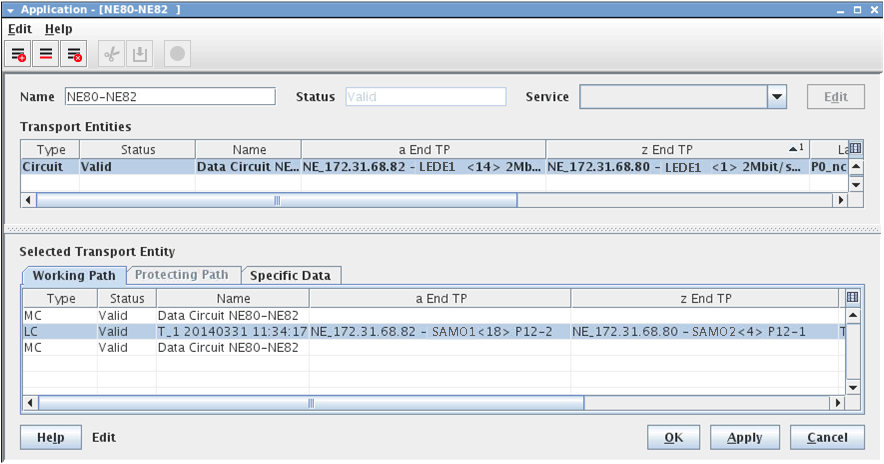Select the Working Path tab
This screenshot has width=884, height=464.
pyautogui.click(x=73, y=275)
